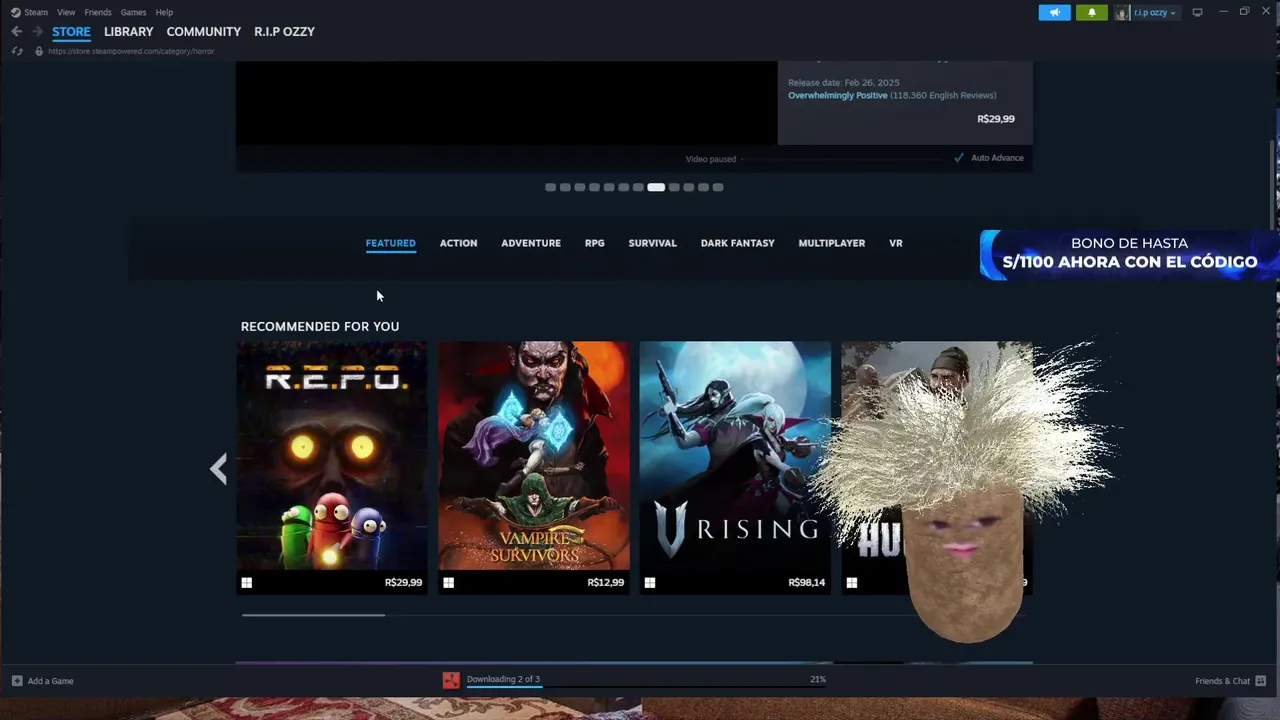This screenshot has height=720, width=1280.
Task: Switch to the STORE section
Action: coord(71,32)
